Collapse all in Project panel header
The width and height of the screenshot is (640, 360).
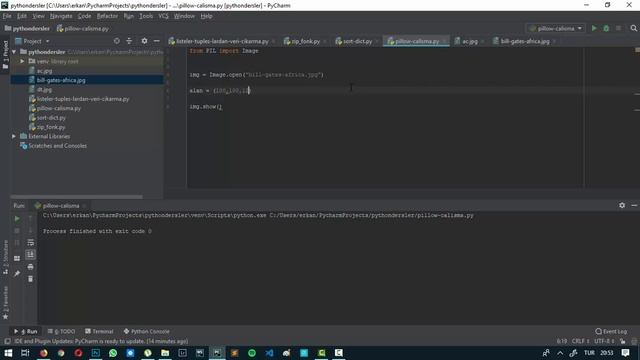(x=129, y=41)
